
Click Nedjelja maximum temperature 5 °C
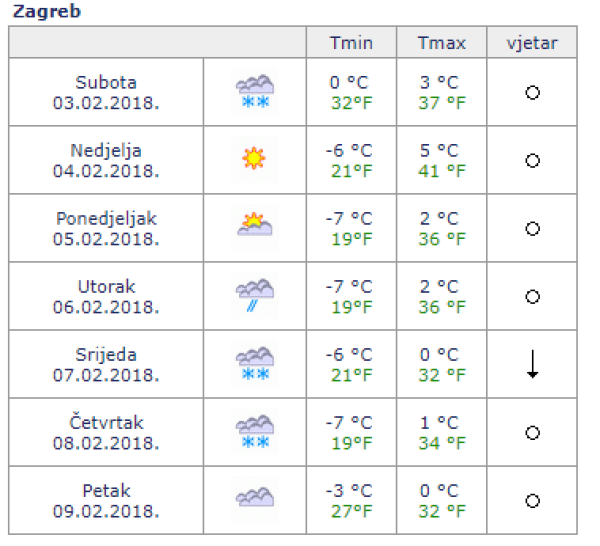(440, 150)
